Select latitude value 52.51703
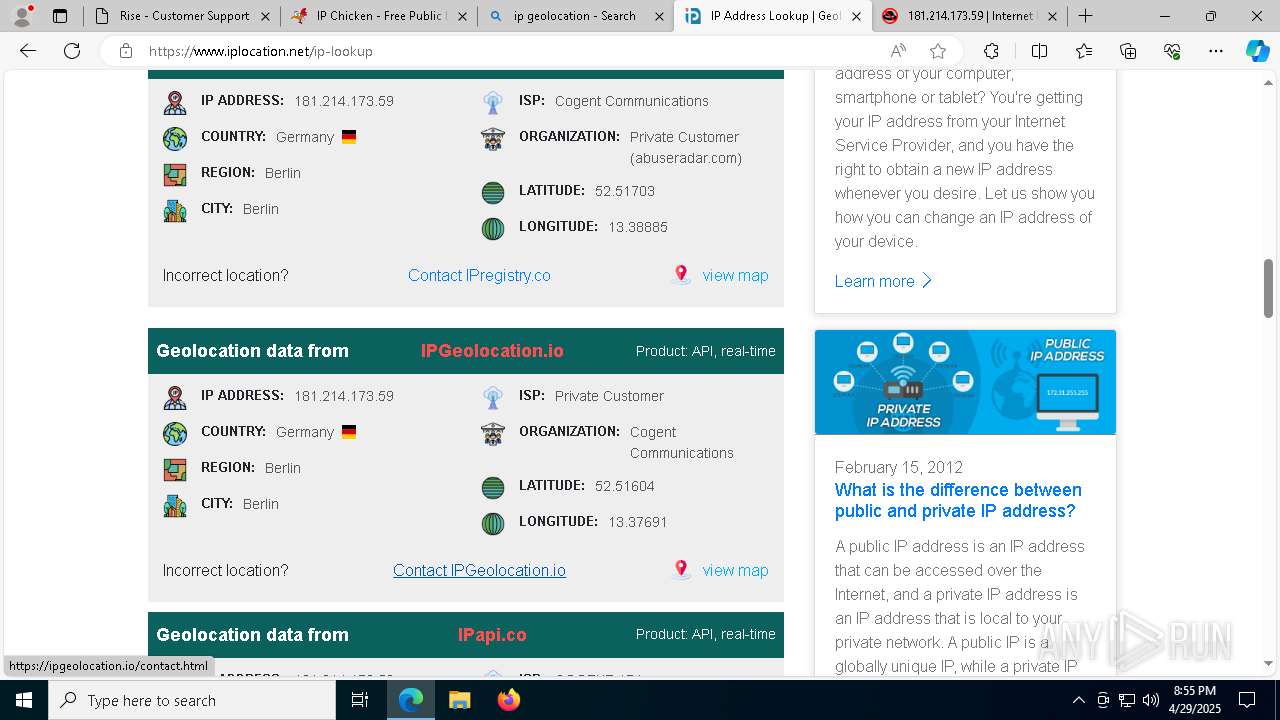1280x720 pixels. click(x=625, y=191)
